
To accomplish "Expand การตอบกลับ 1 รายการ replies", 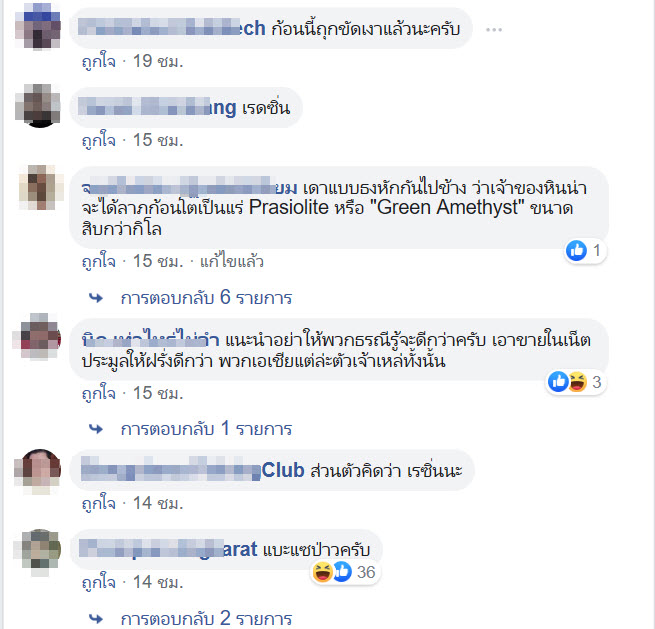I will [x=206, y=429].
